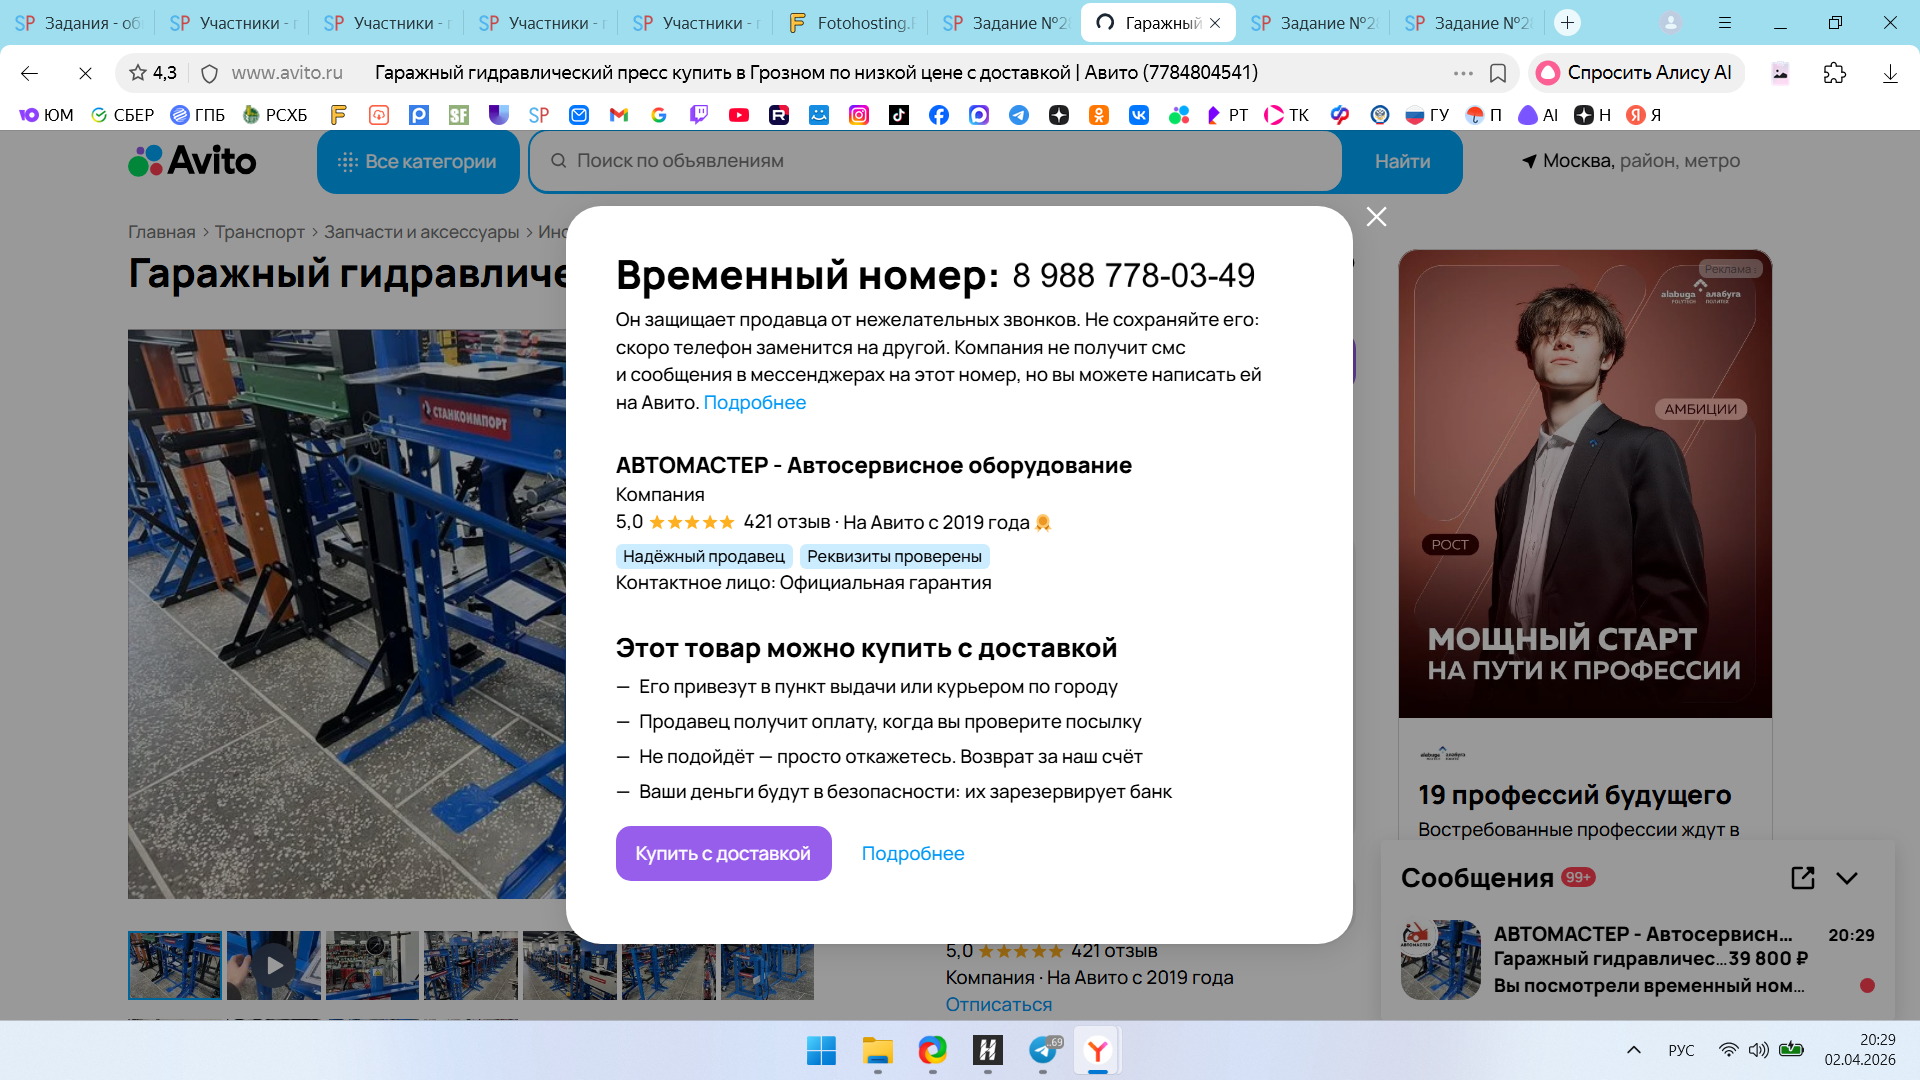Expand the system tray hidden icons
The image size is (1920, 1080).
coord(1634,1050)
